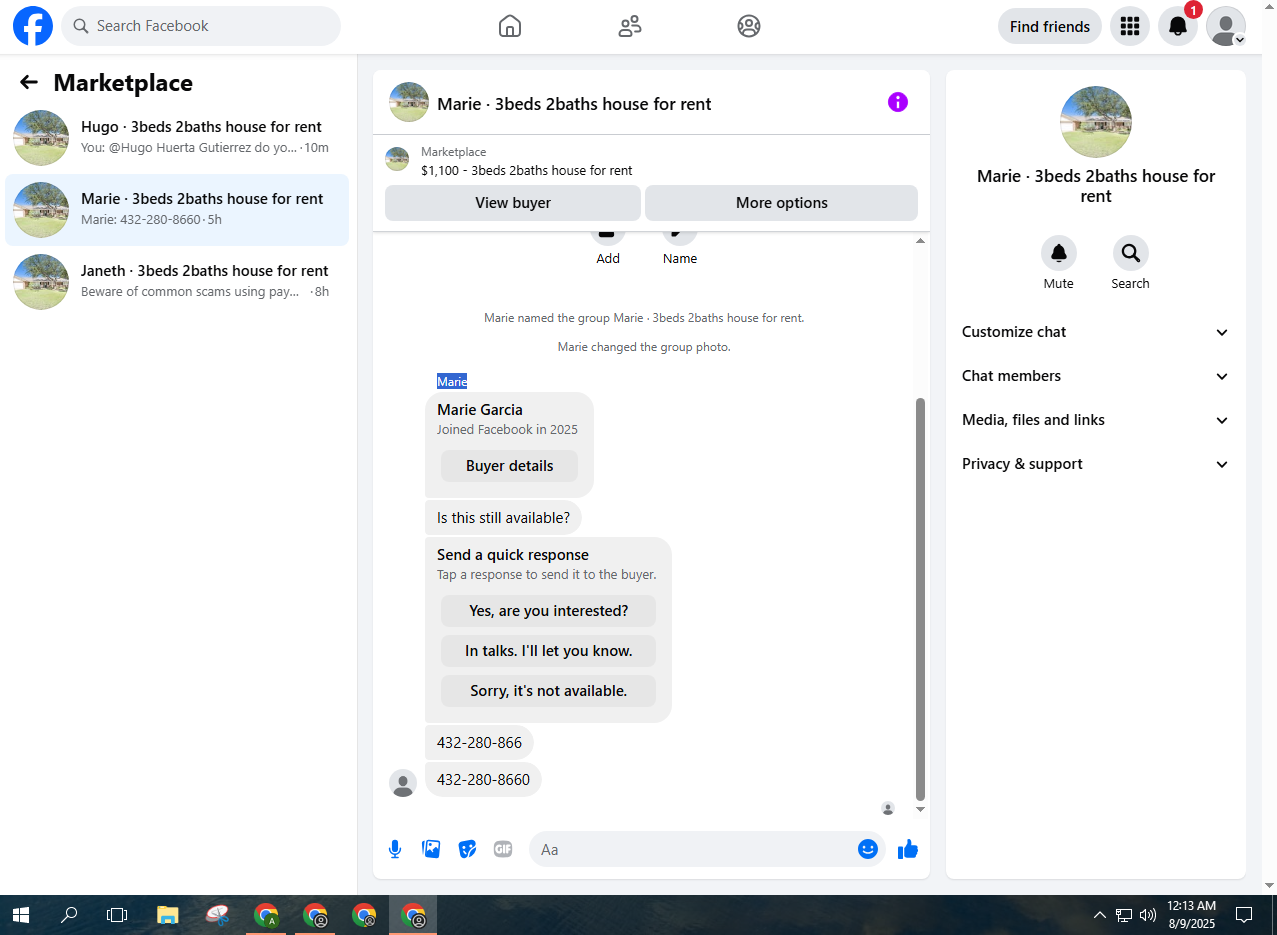The width and height of the screenshot is (1277, 935).
Task: Open Windows action center notifications icon
Action: [x=1244, y=914]
